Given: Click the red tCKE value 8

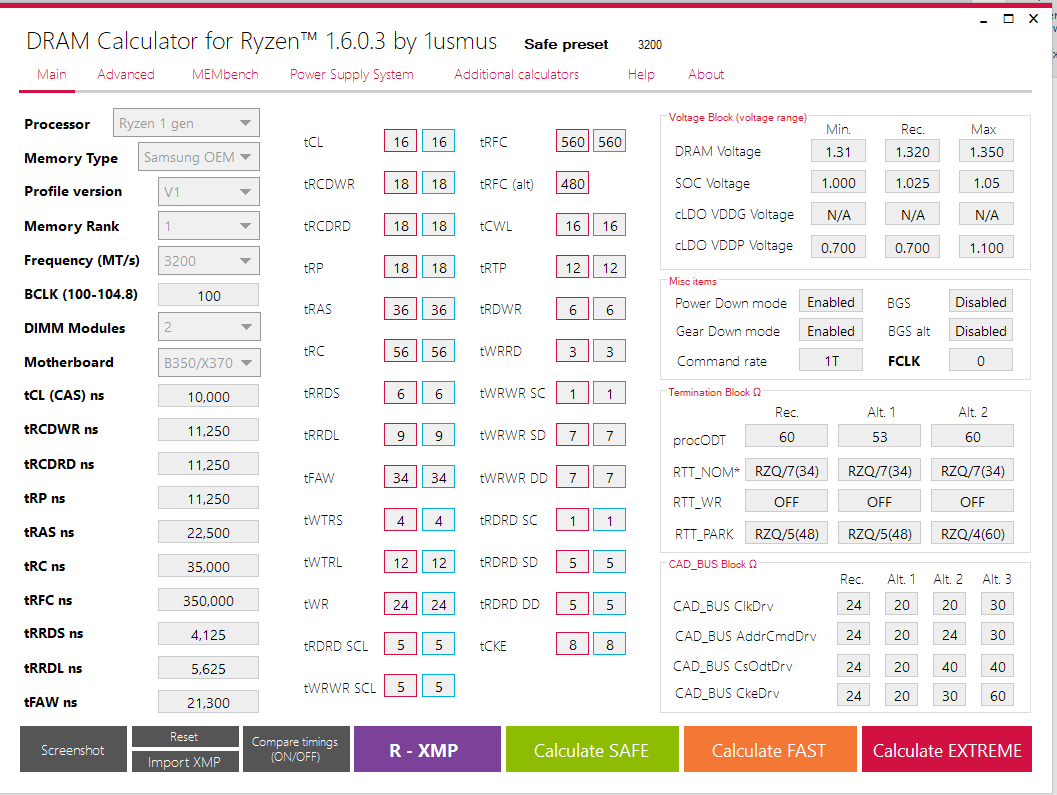Looking at the screenshot, I should (572, 645).
